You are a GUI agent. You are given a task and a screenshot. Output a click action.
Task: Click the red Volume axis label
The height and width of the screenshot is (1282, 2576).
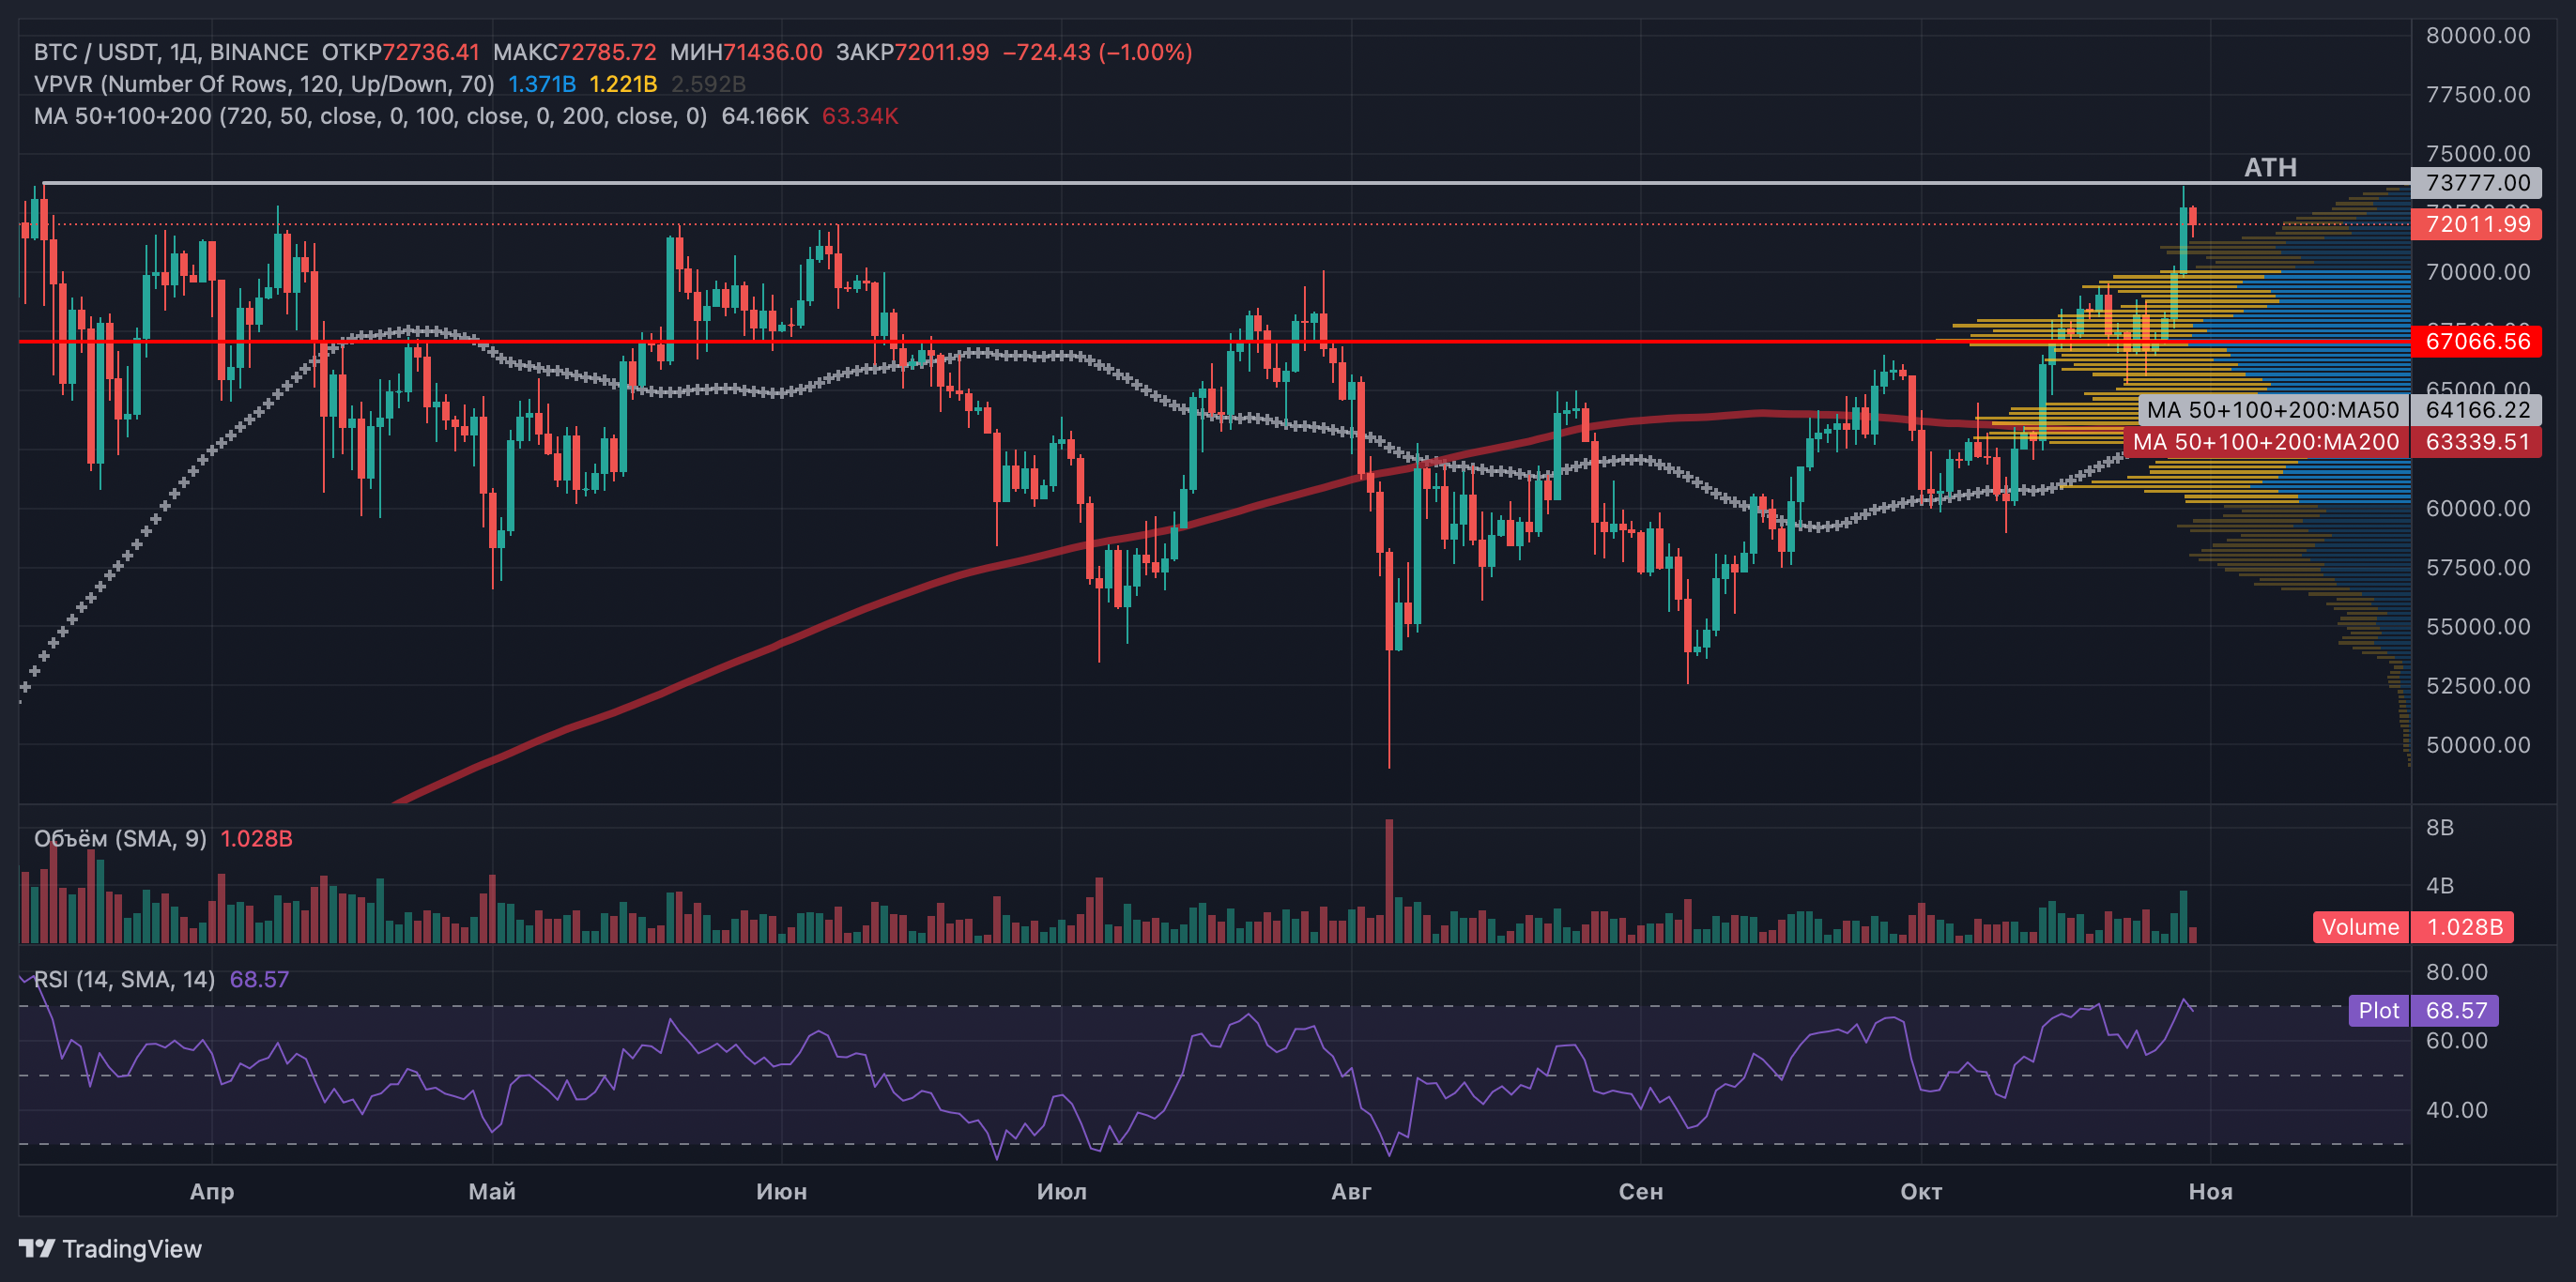2360,927
